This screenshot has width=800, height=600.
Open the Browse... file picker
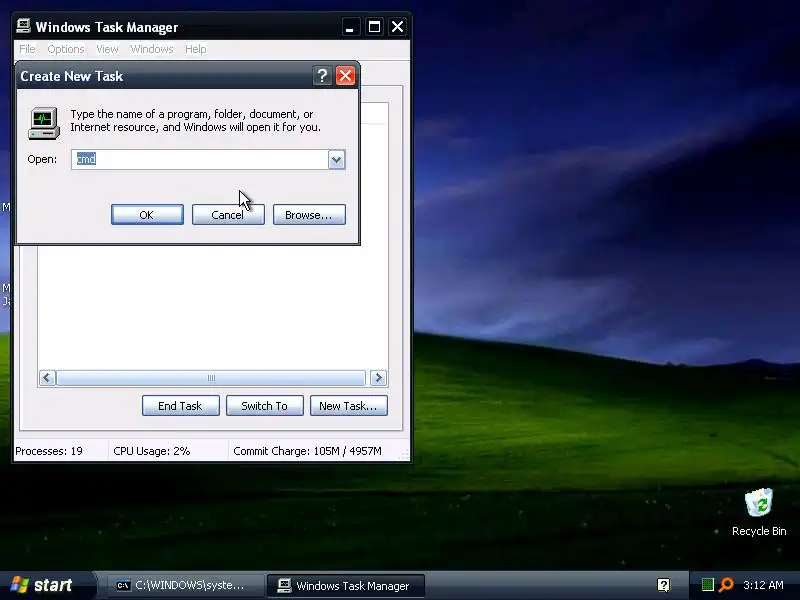pyautogui.click(x=309, y=215)
